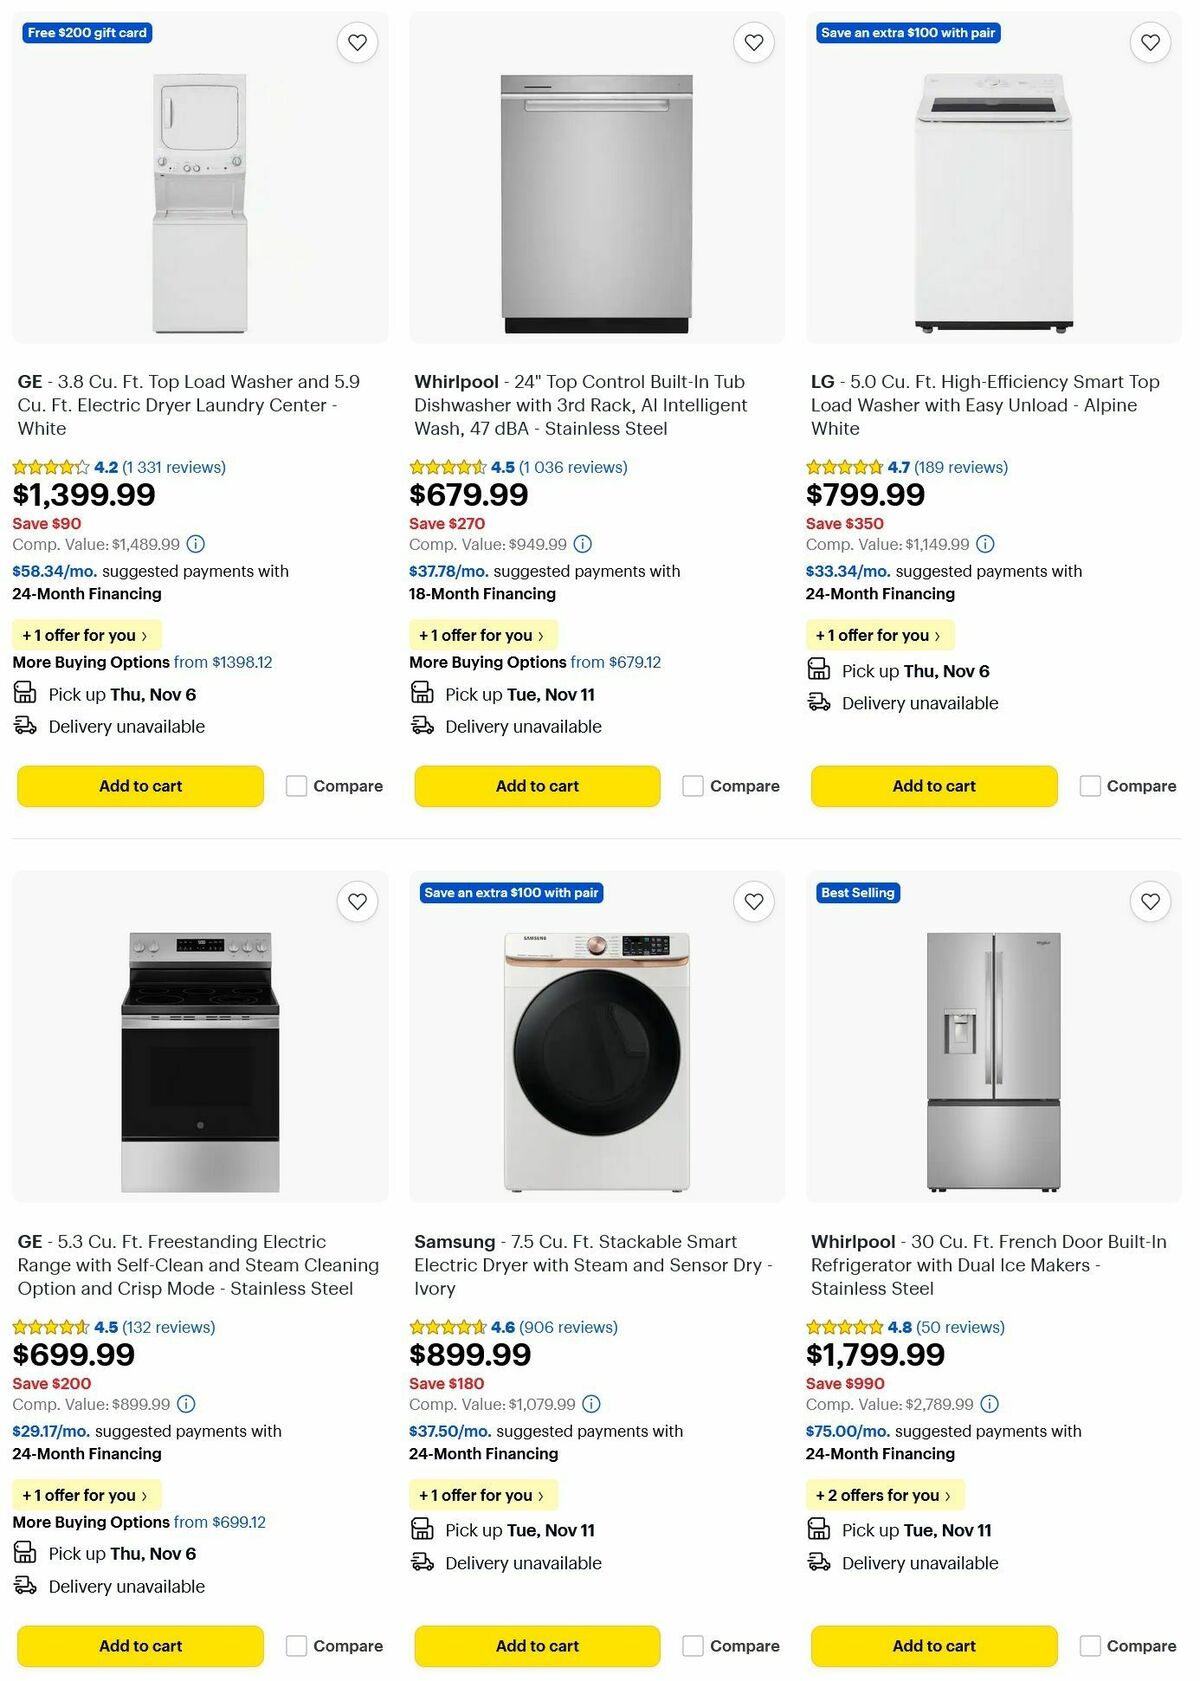
Task: Click the info icon next to the refrigerator comp value
Action: 990,1403
